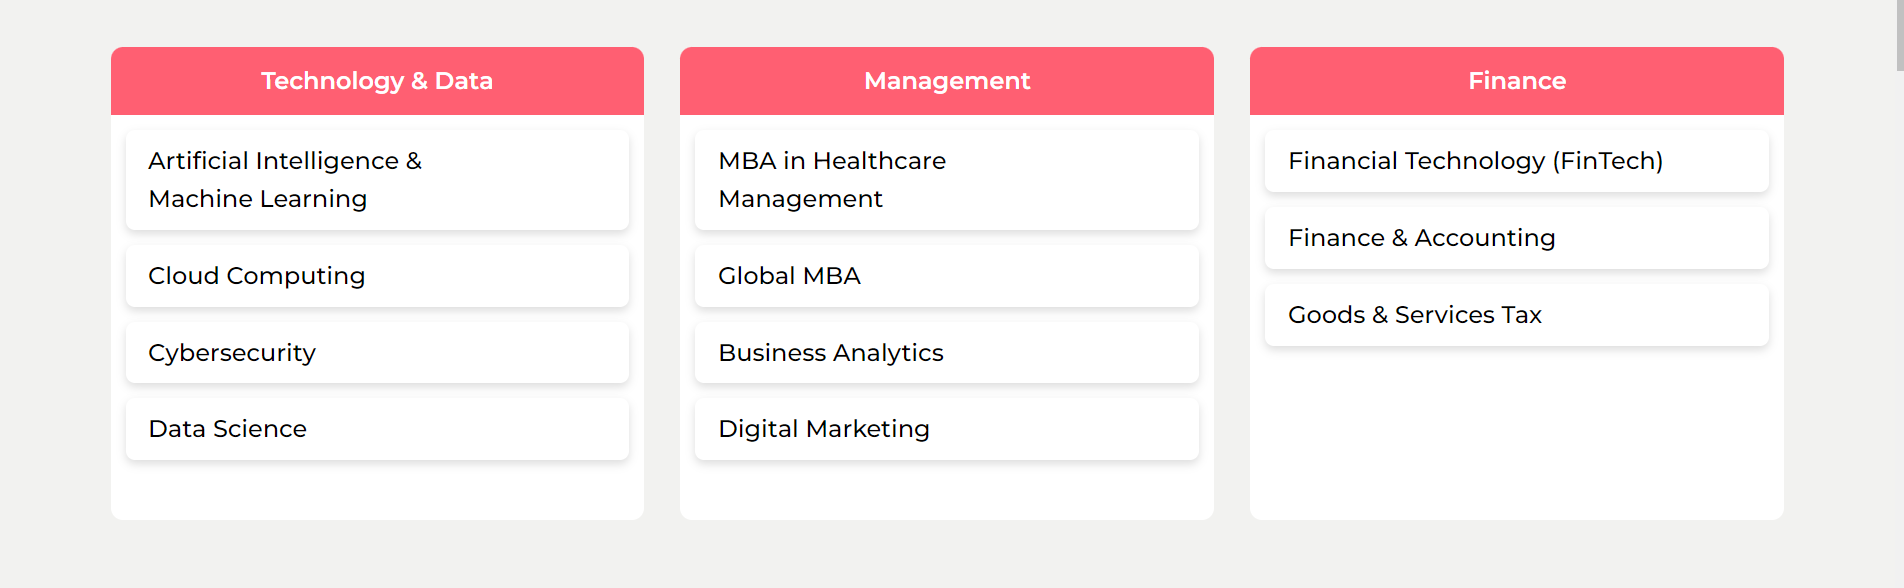Click empty area below Digital Marketing card
Screen dimensions: 1904x588
[947, 490]
